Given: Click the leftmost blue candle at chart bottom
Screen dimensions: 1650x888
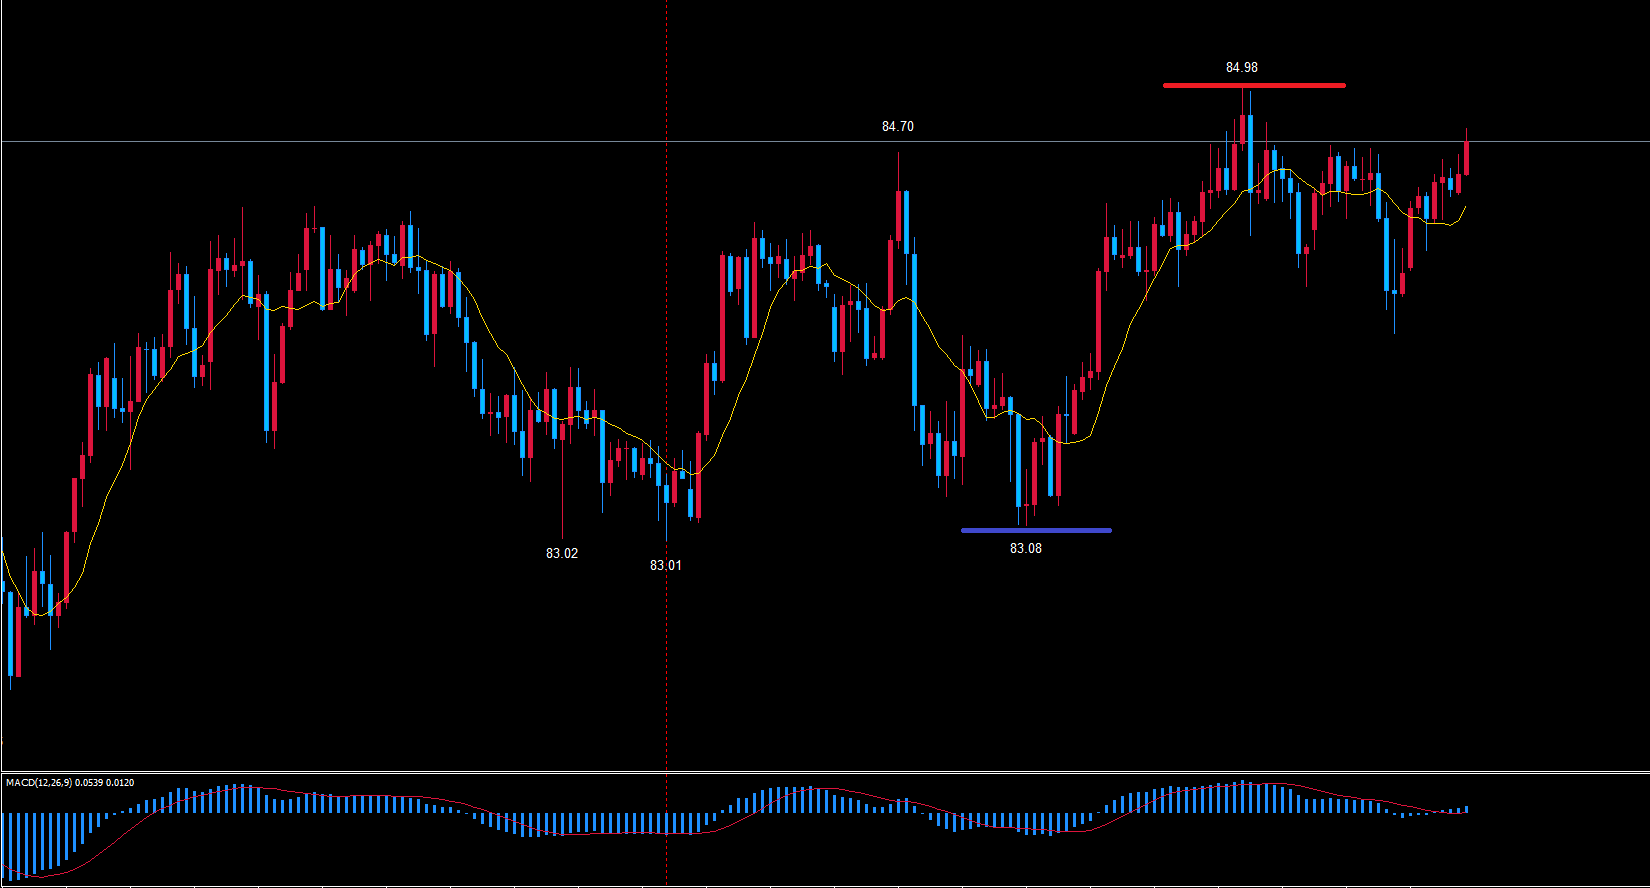Looking at the screenshot, I should click(12, 634).
